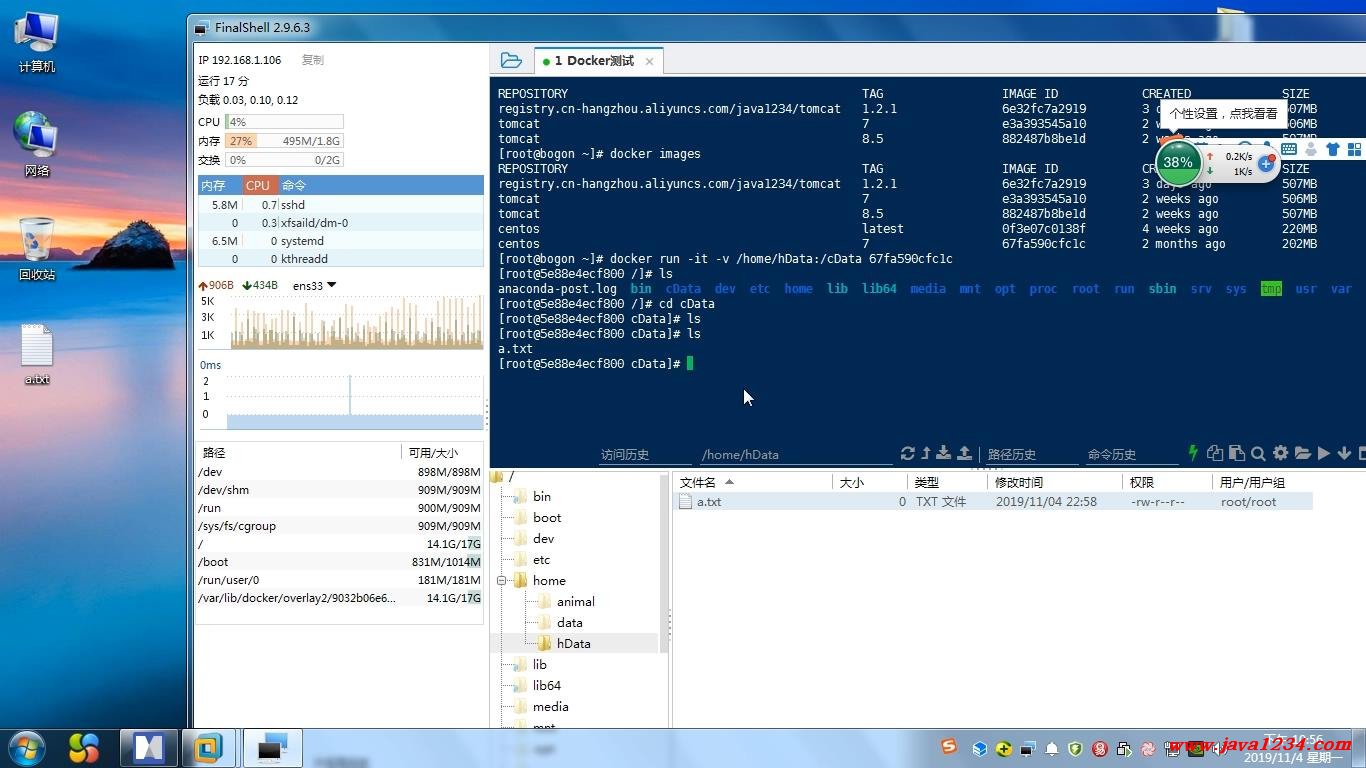This screenshot has height=768, width=1366.
Task: Select the kthreadd process row
Action: coord(340,259)
